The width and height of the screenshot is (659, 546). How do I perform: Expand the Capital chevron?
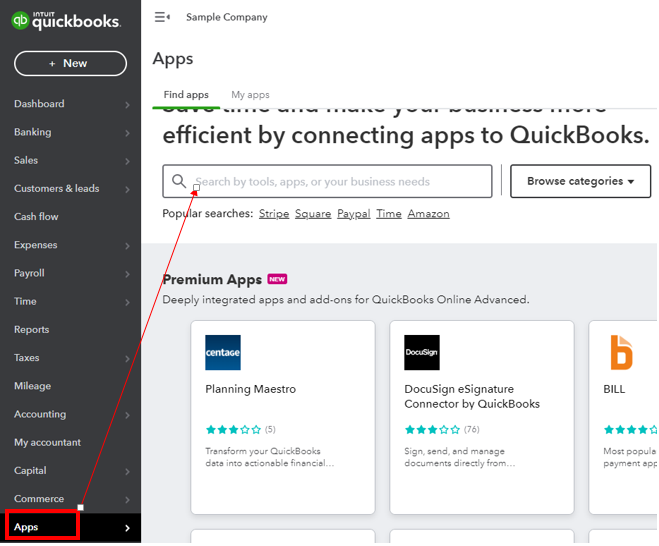[x=127, y=471]
